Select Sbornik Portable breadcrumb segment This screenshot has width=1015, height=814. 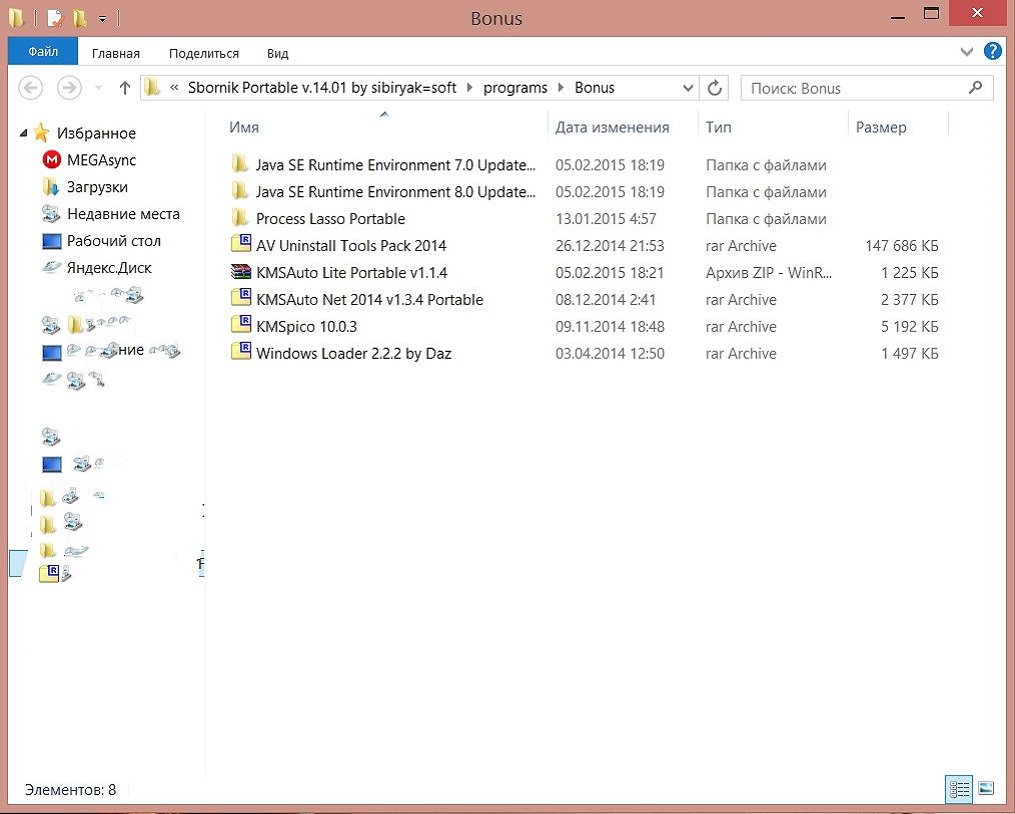322,88
